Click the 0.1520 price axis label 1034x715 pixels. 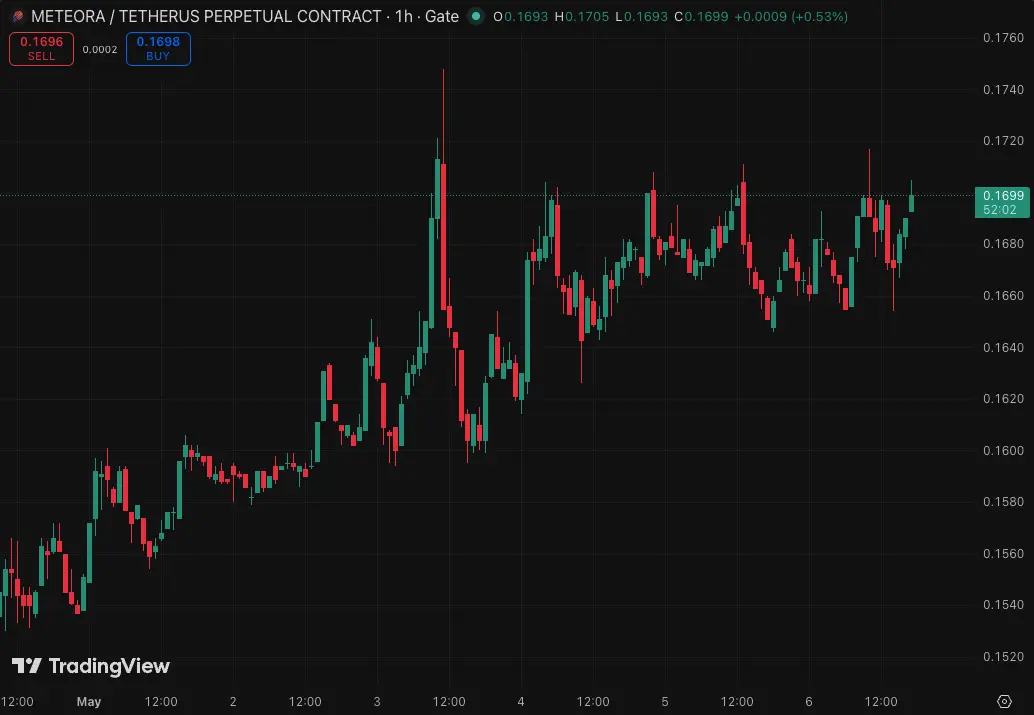(1003, 656)
